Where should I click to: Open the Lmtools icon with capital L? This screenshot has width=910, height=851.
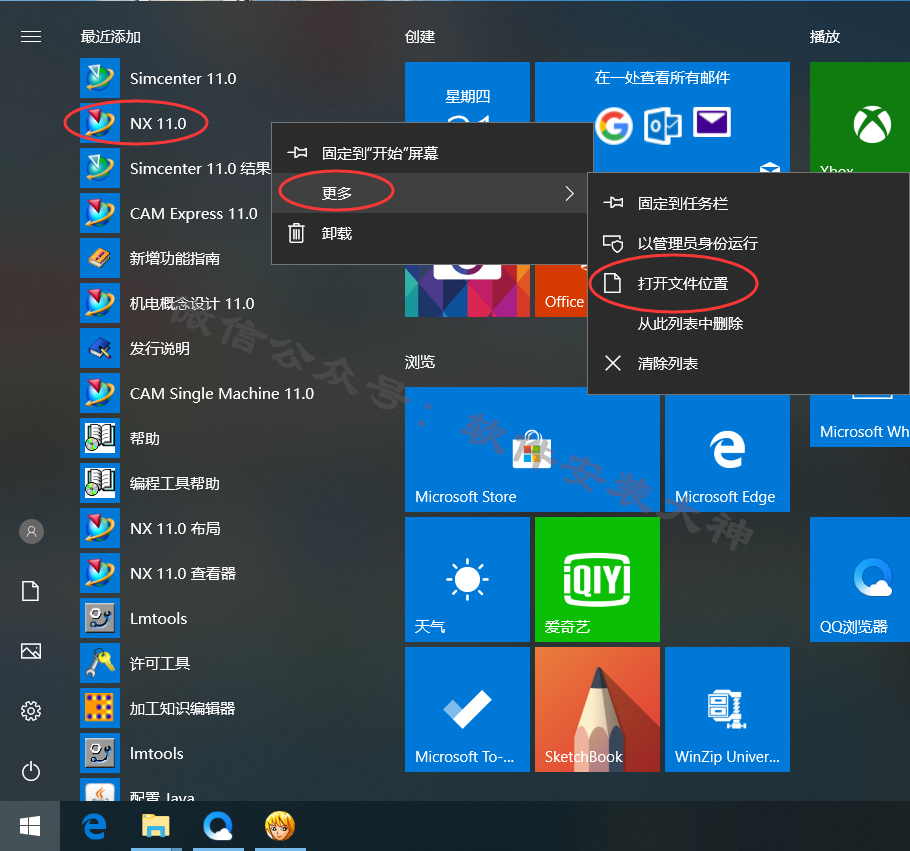(100, 618)
